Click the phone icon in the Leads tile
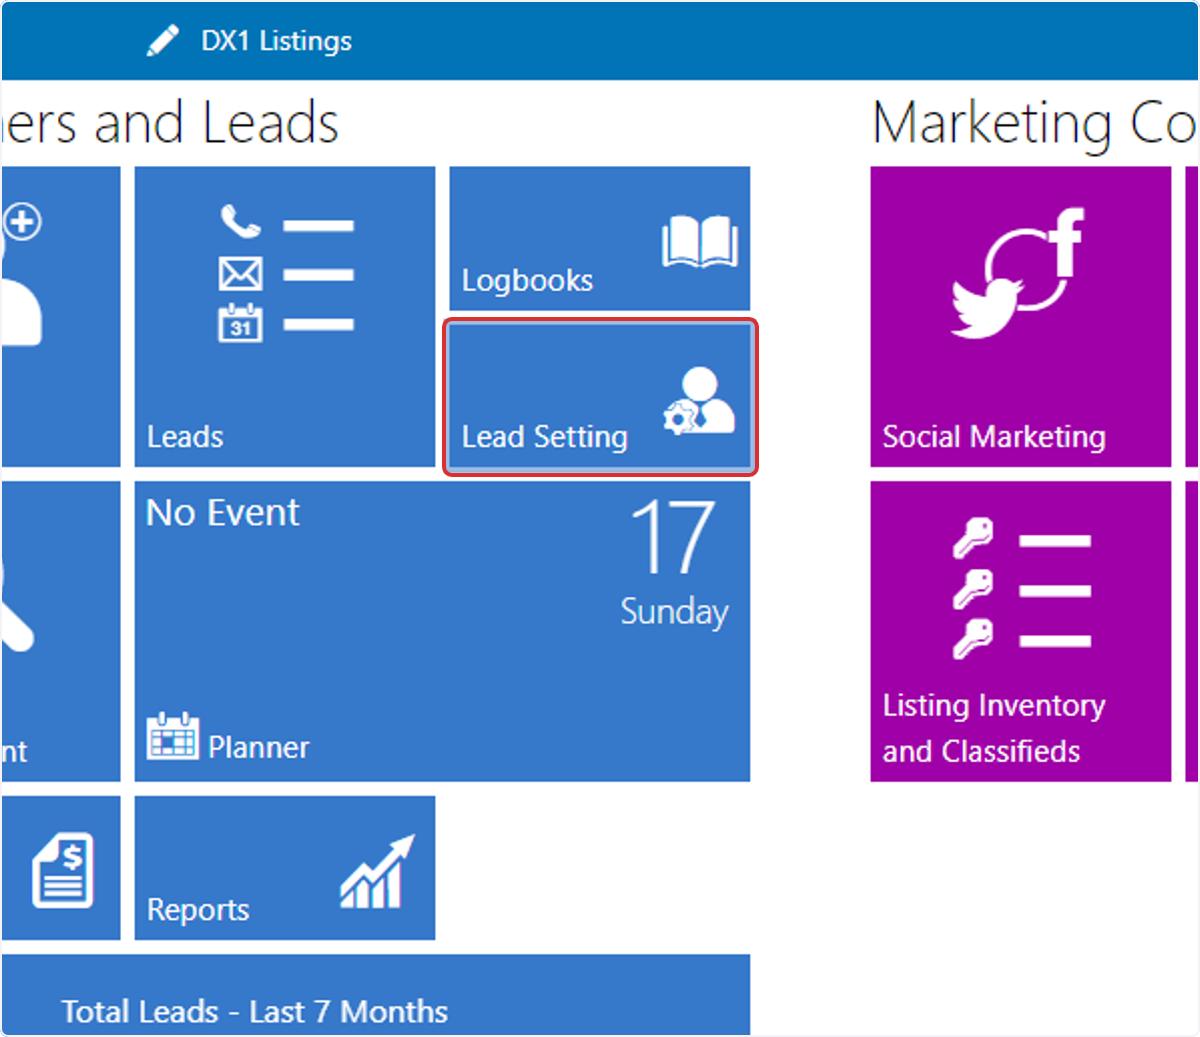1200x1037 pixels. 240,221
